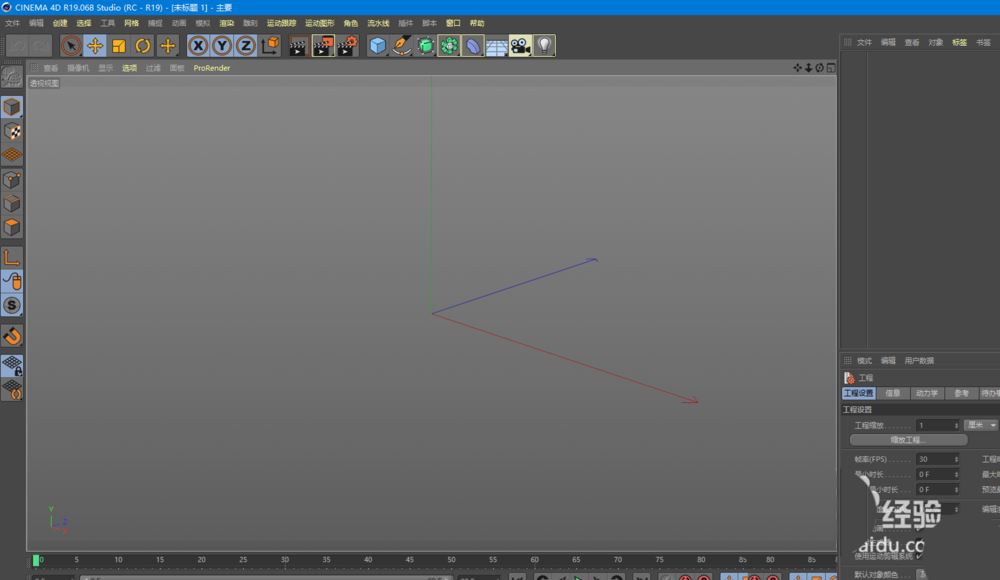Open the centimeter units dropdown
The image size is (1000, 580).
[x=980, y=425]
